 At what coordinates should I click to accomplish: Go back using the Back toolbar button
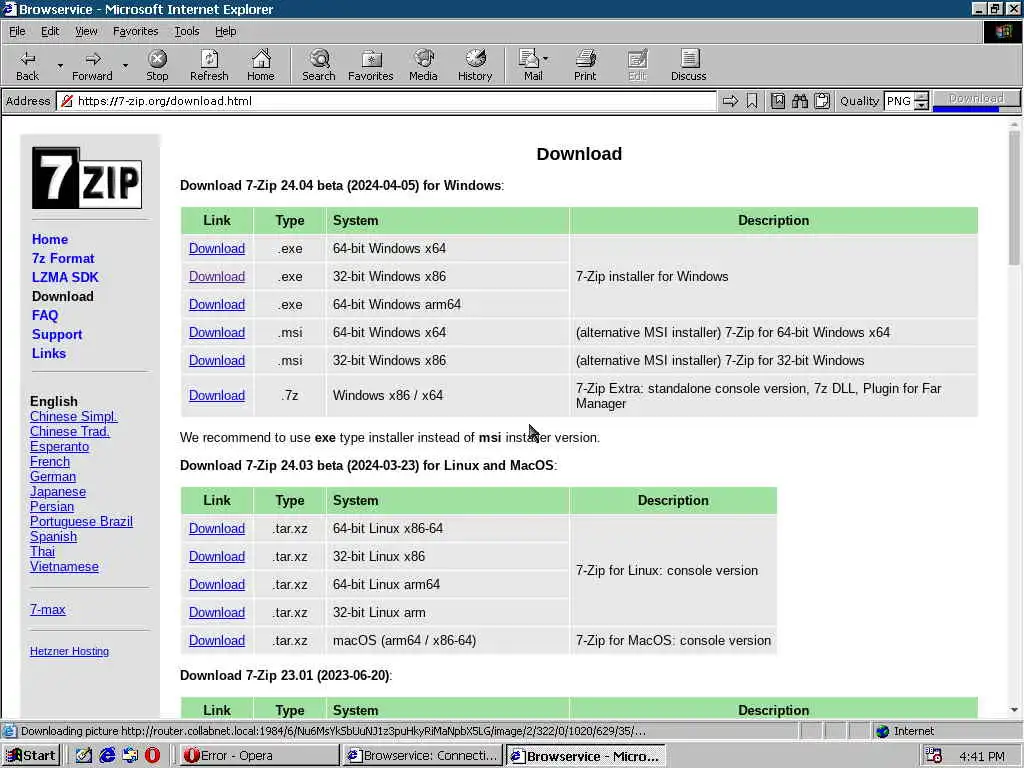tap(27, 65)
